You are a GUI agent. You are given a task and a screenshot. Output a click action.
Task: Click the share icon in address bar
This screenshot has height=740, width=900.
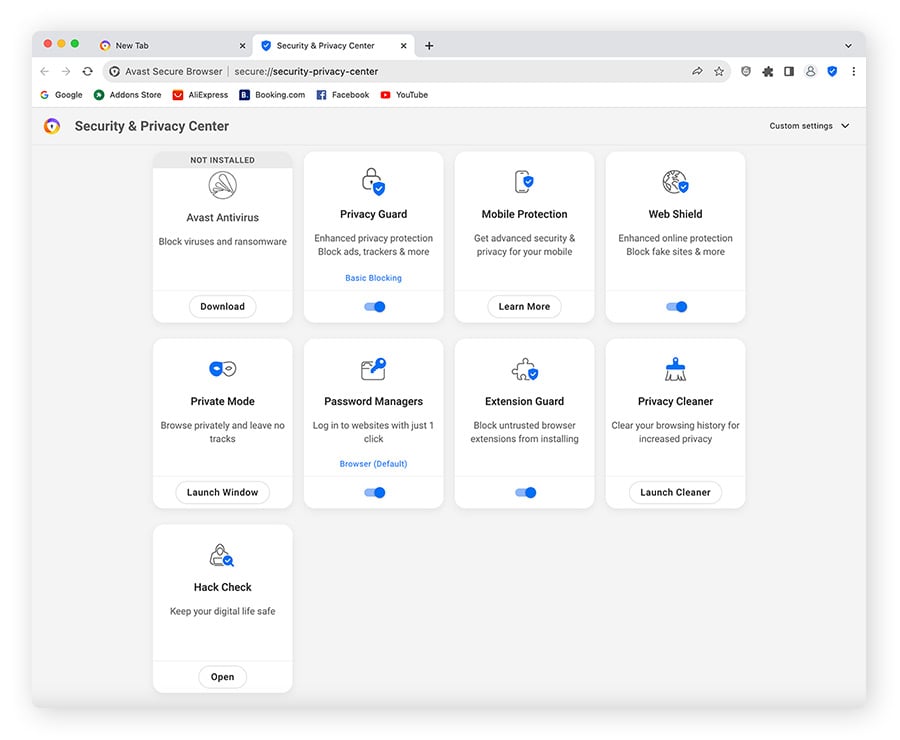tap(697, 71)
